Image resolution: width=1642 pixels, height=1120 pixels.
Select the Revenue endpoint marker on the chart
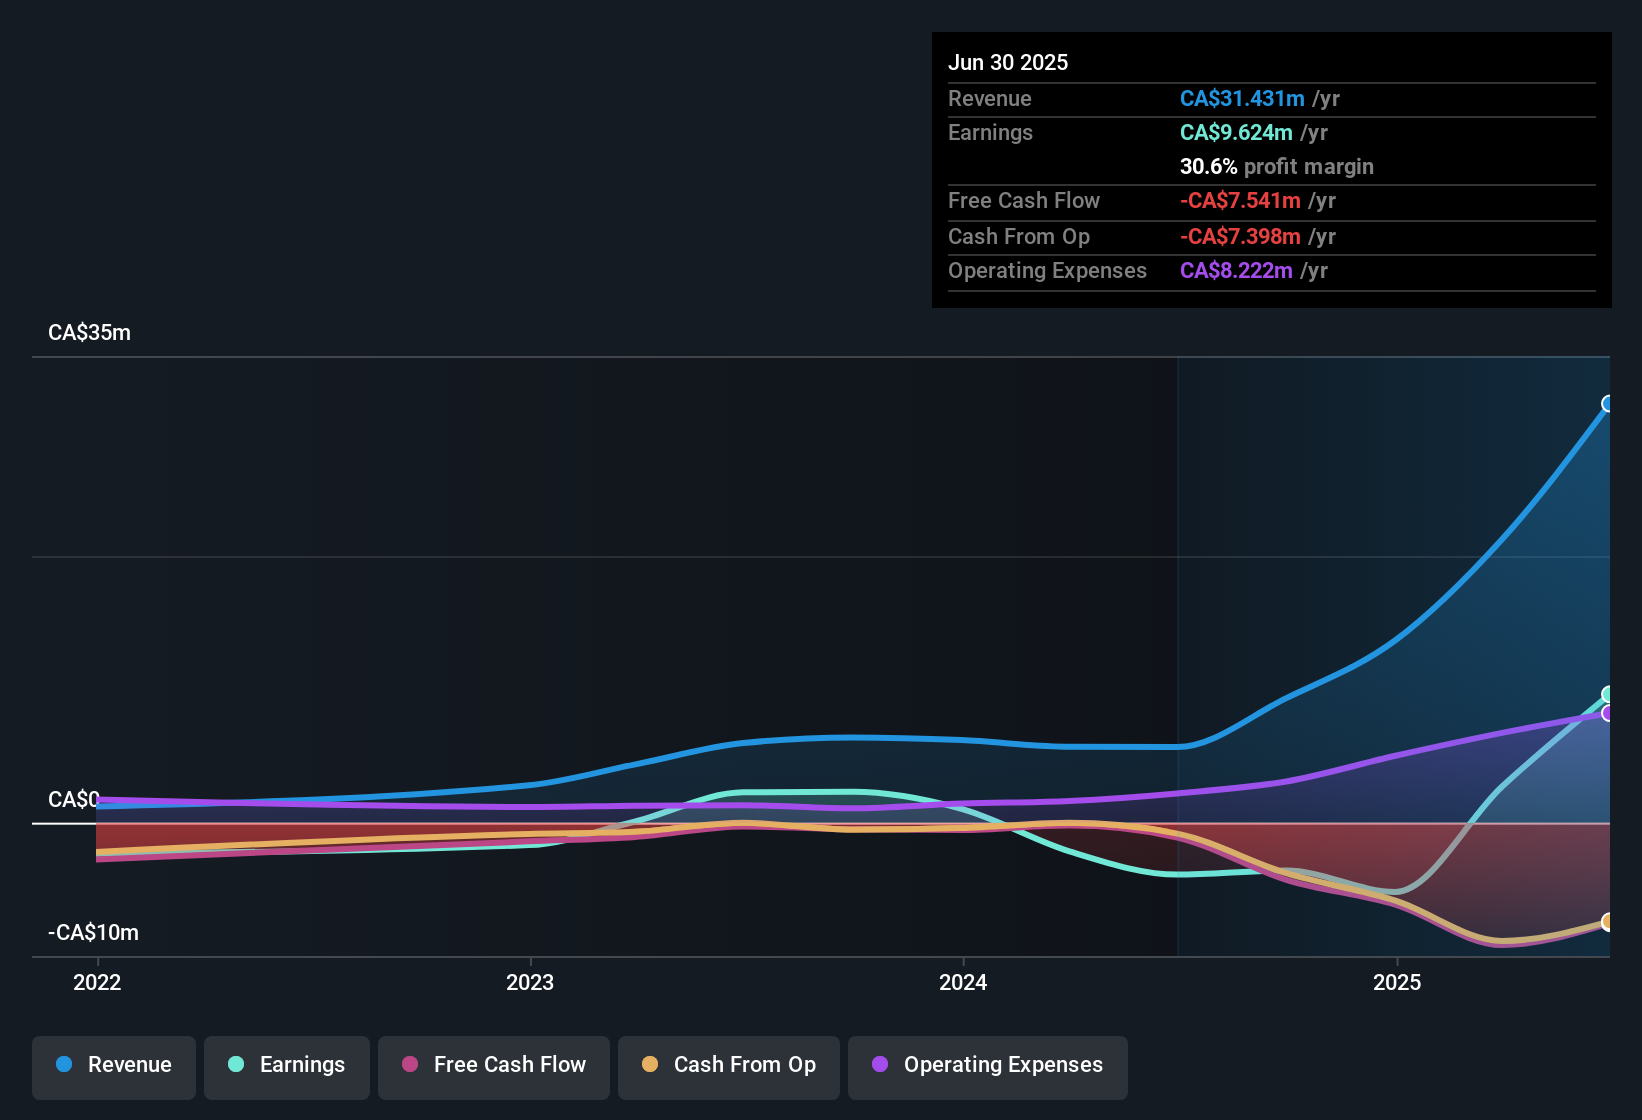click(1607, 404)
